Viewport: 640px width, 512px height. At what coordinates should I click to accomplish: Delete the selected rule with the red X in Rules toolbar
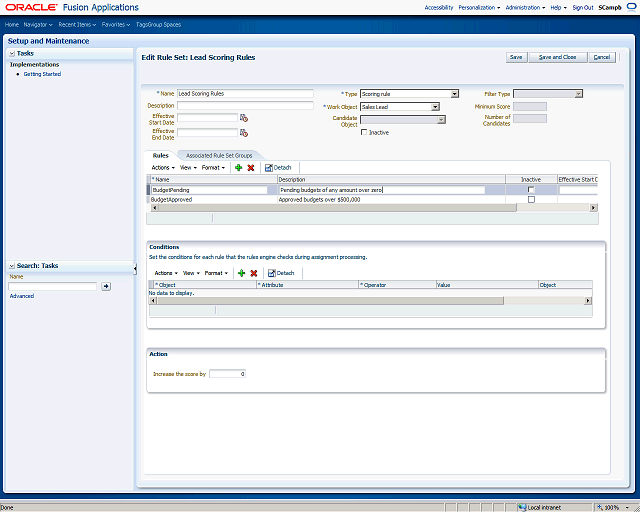[x=251, y=167]
